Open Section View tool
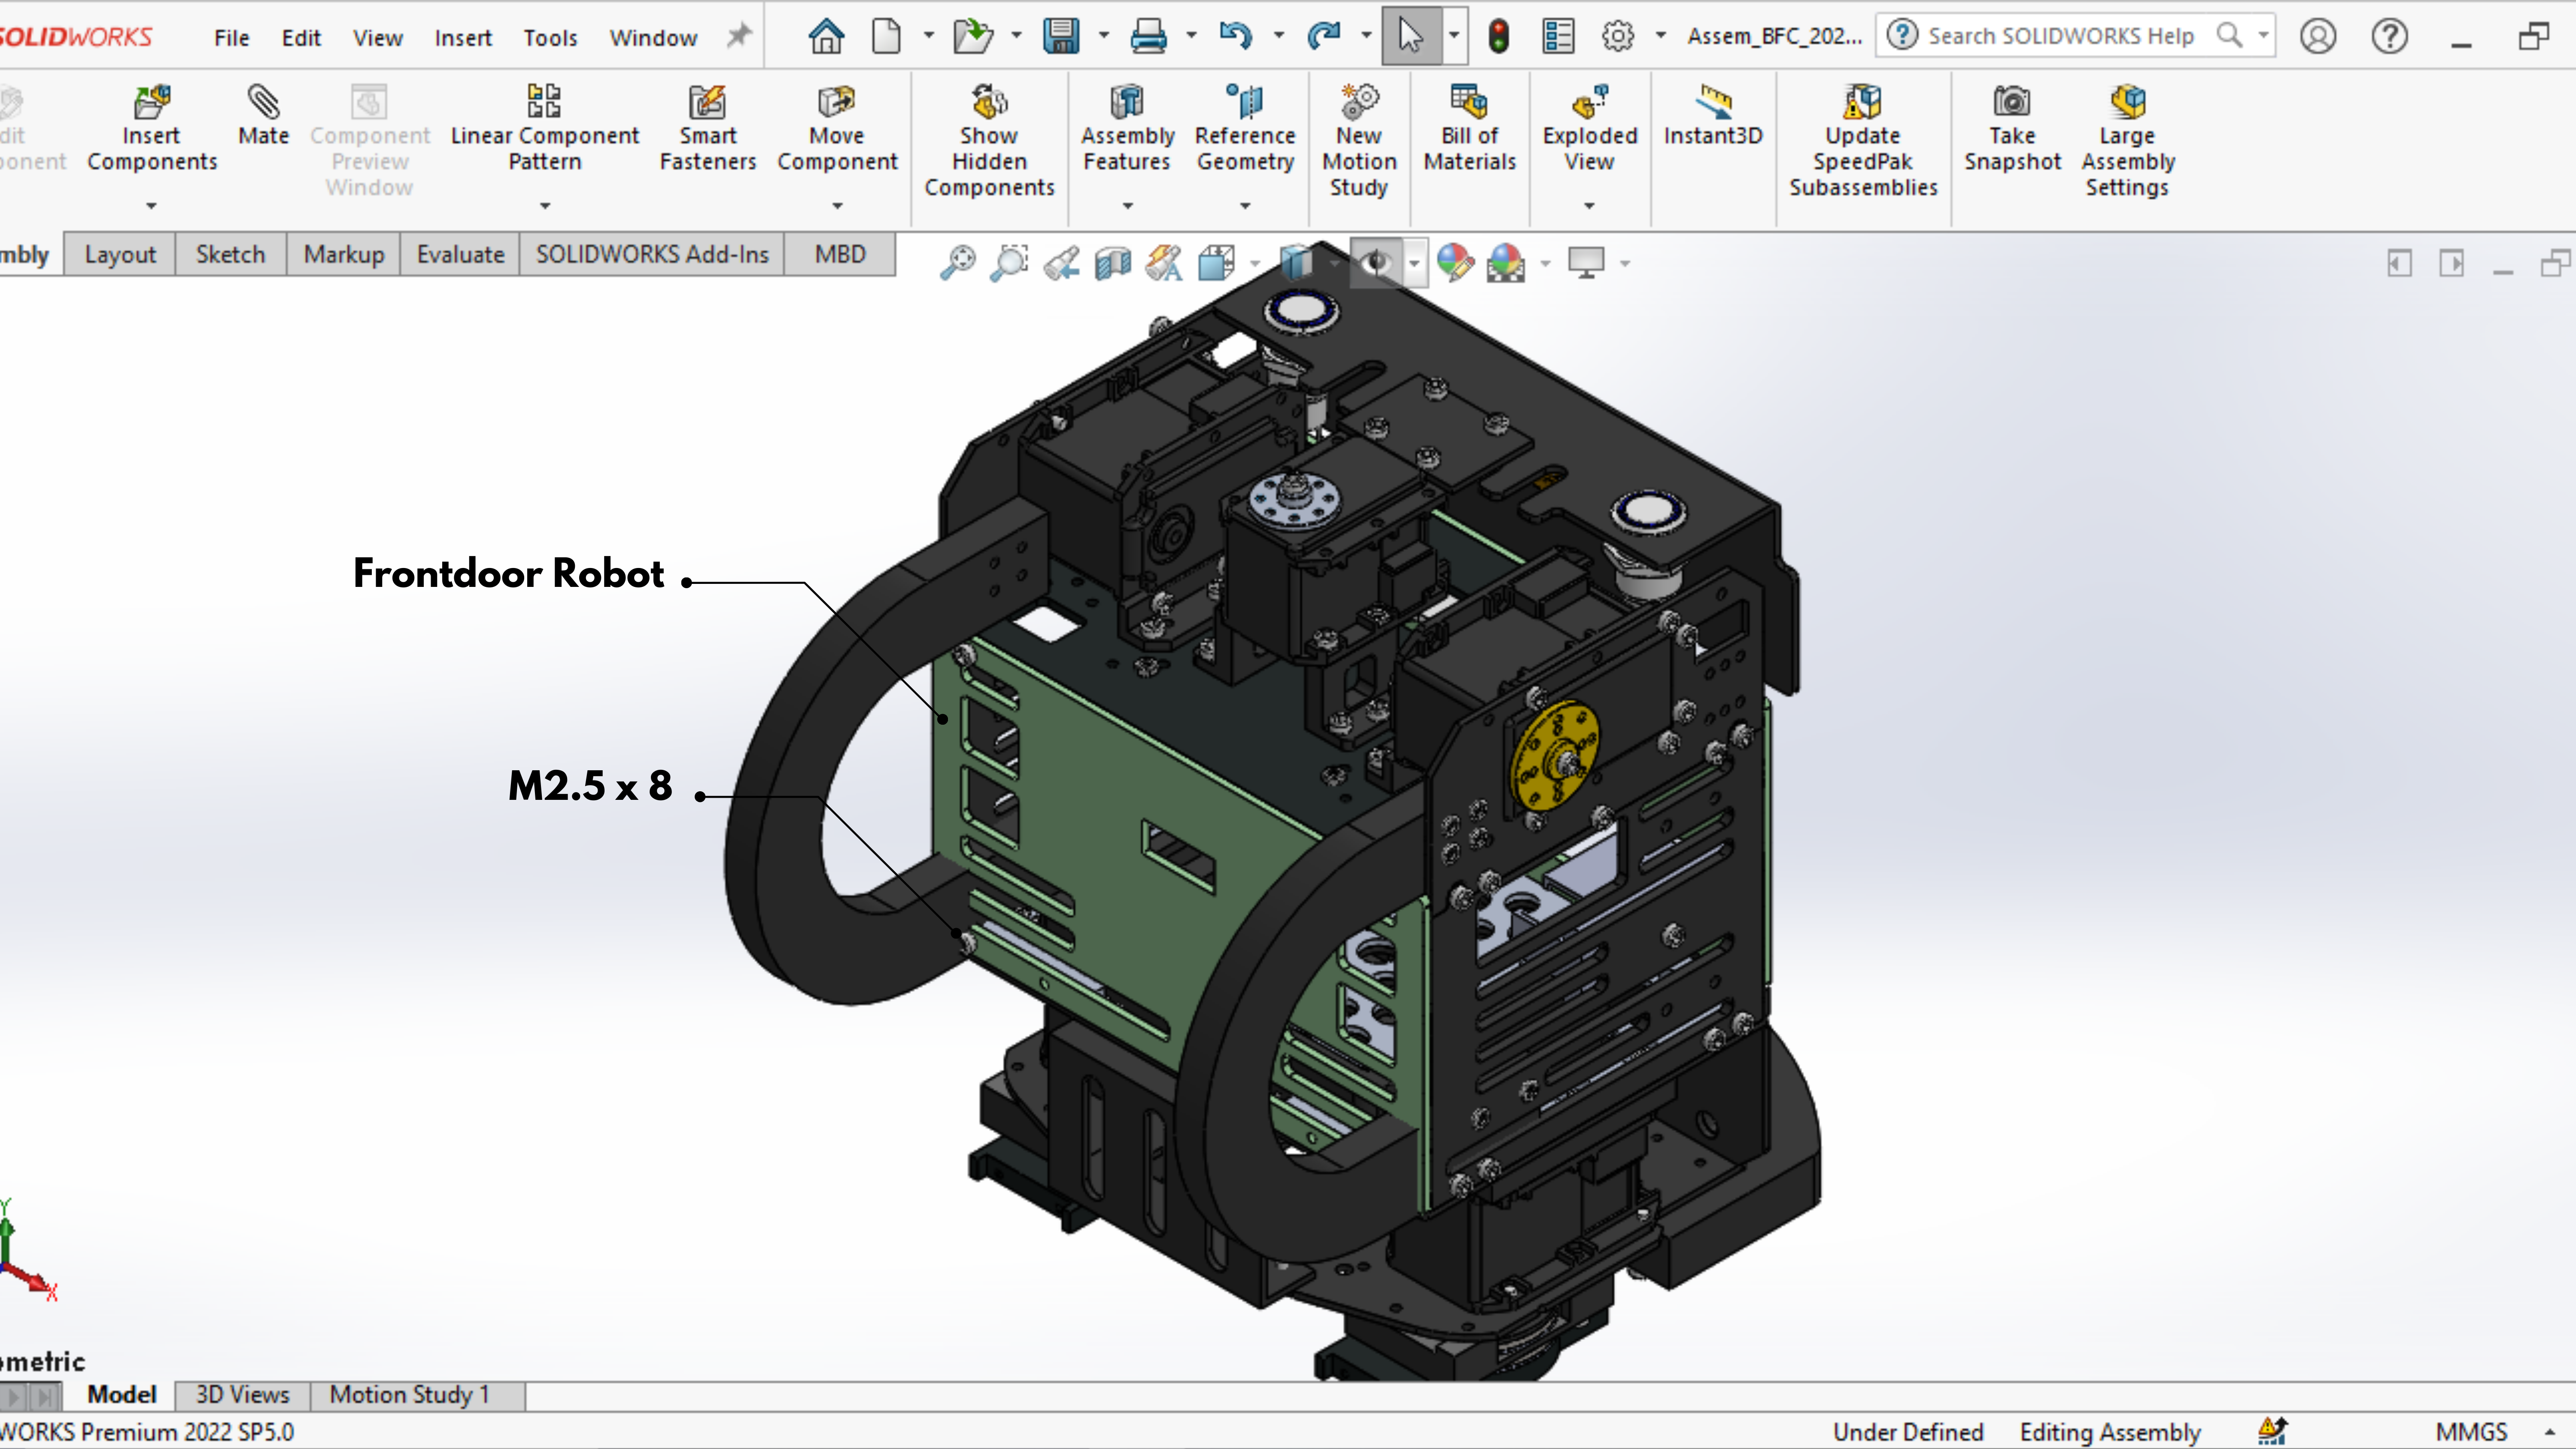This screenshot has width=2576, height=1449. [1113, 263]
